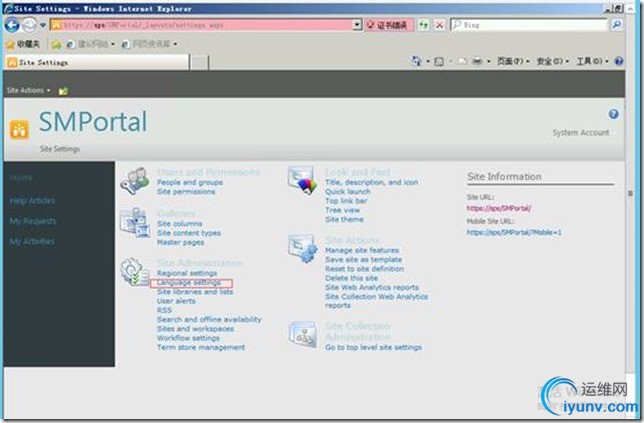The width and height of the screenshot is (644, 423).
Task: Open Site libraries and lists link
Action: pos(195,292)
